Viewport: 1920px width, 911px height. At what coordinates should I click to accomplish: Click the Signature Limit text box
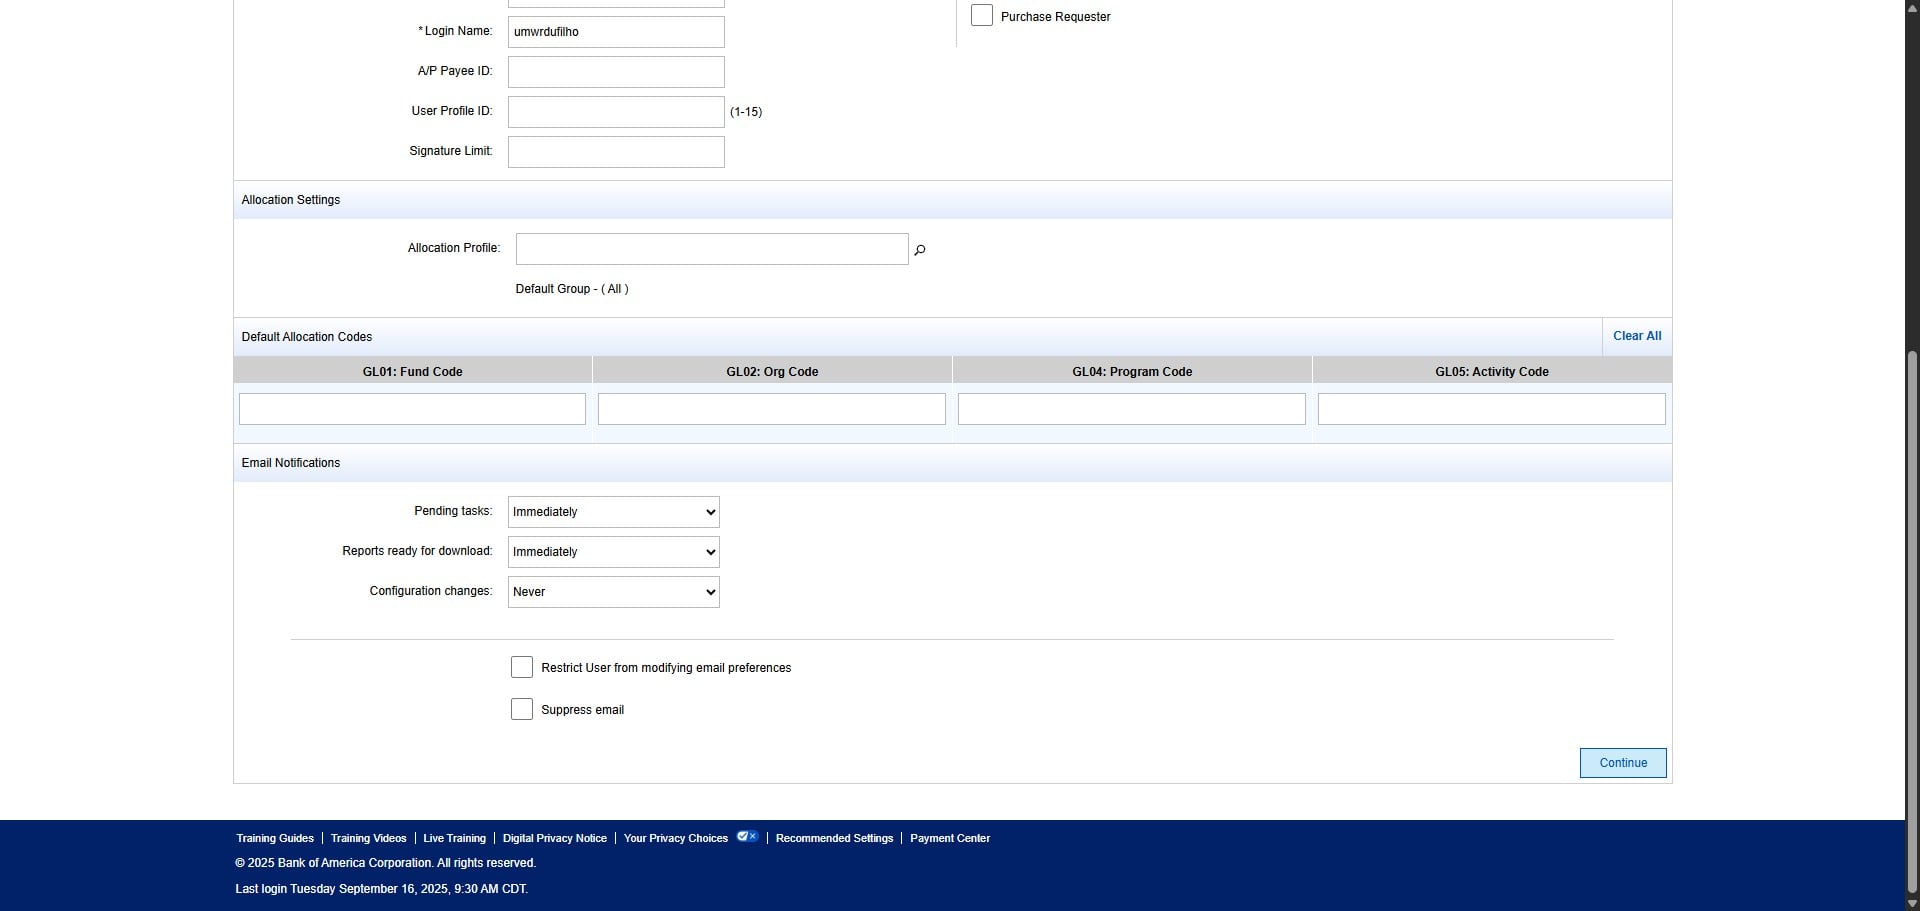[616, 152]
